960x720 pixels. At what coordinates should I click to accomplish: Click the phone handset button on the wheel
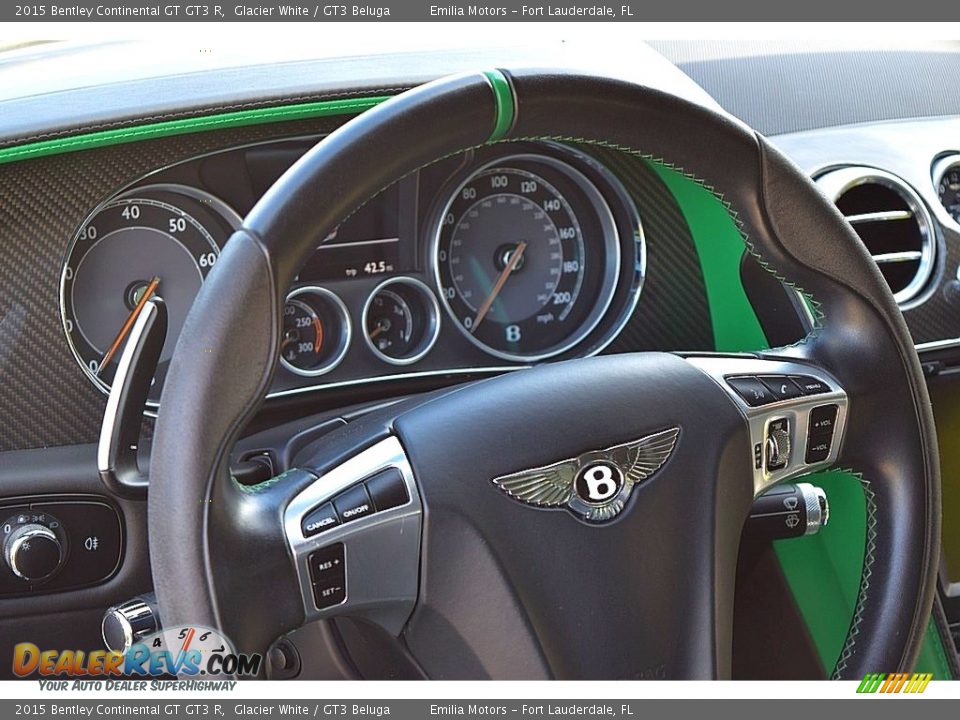click(x=784, y=387)
